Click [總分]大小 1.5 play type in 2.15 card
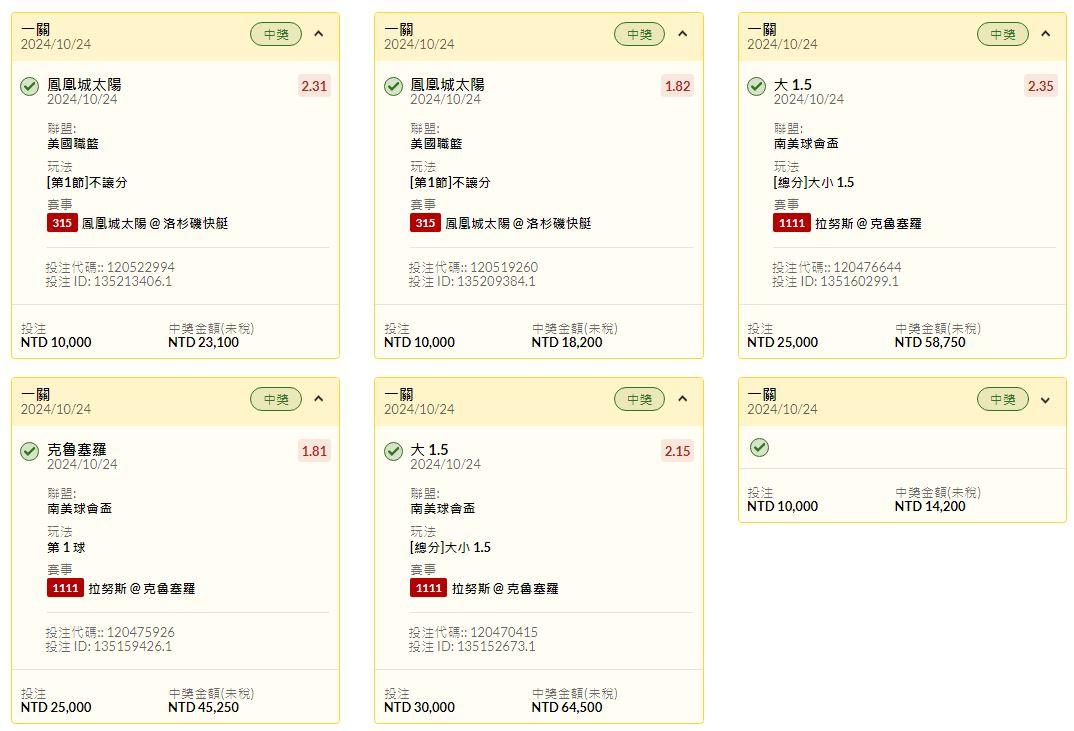The image size is (1074, 731). [451, 547]
